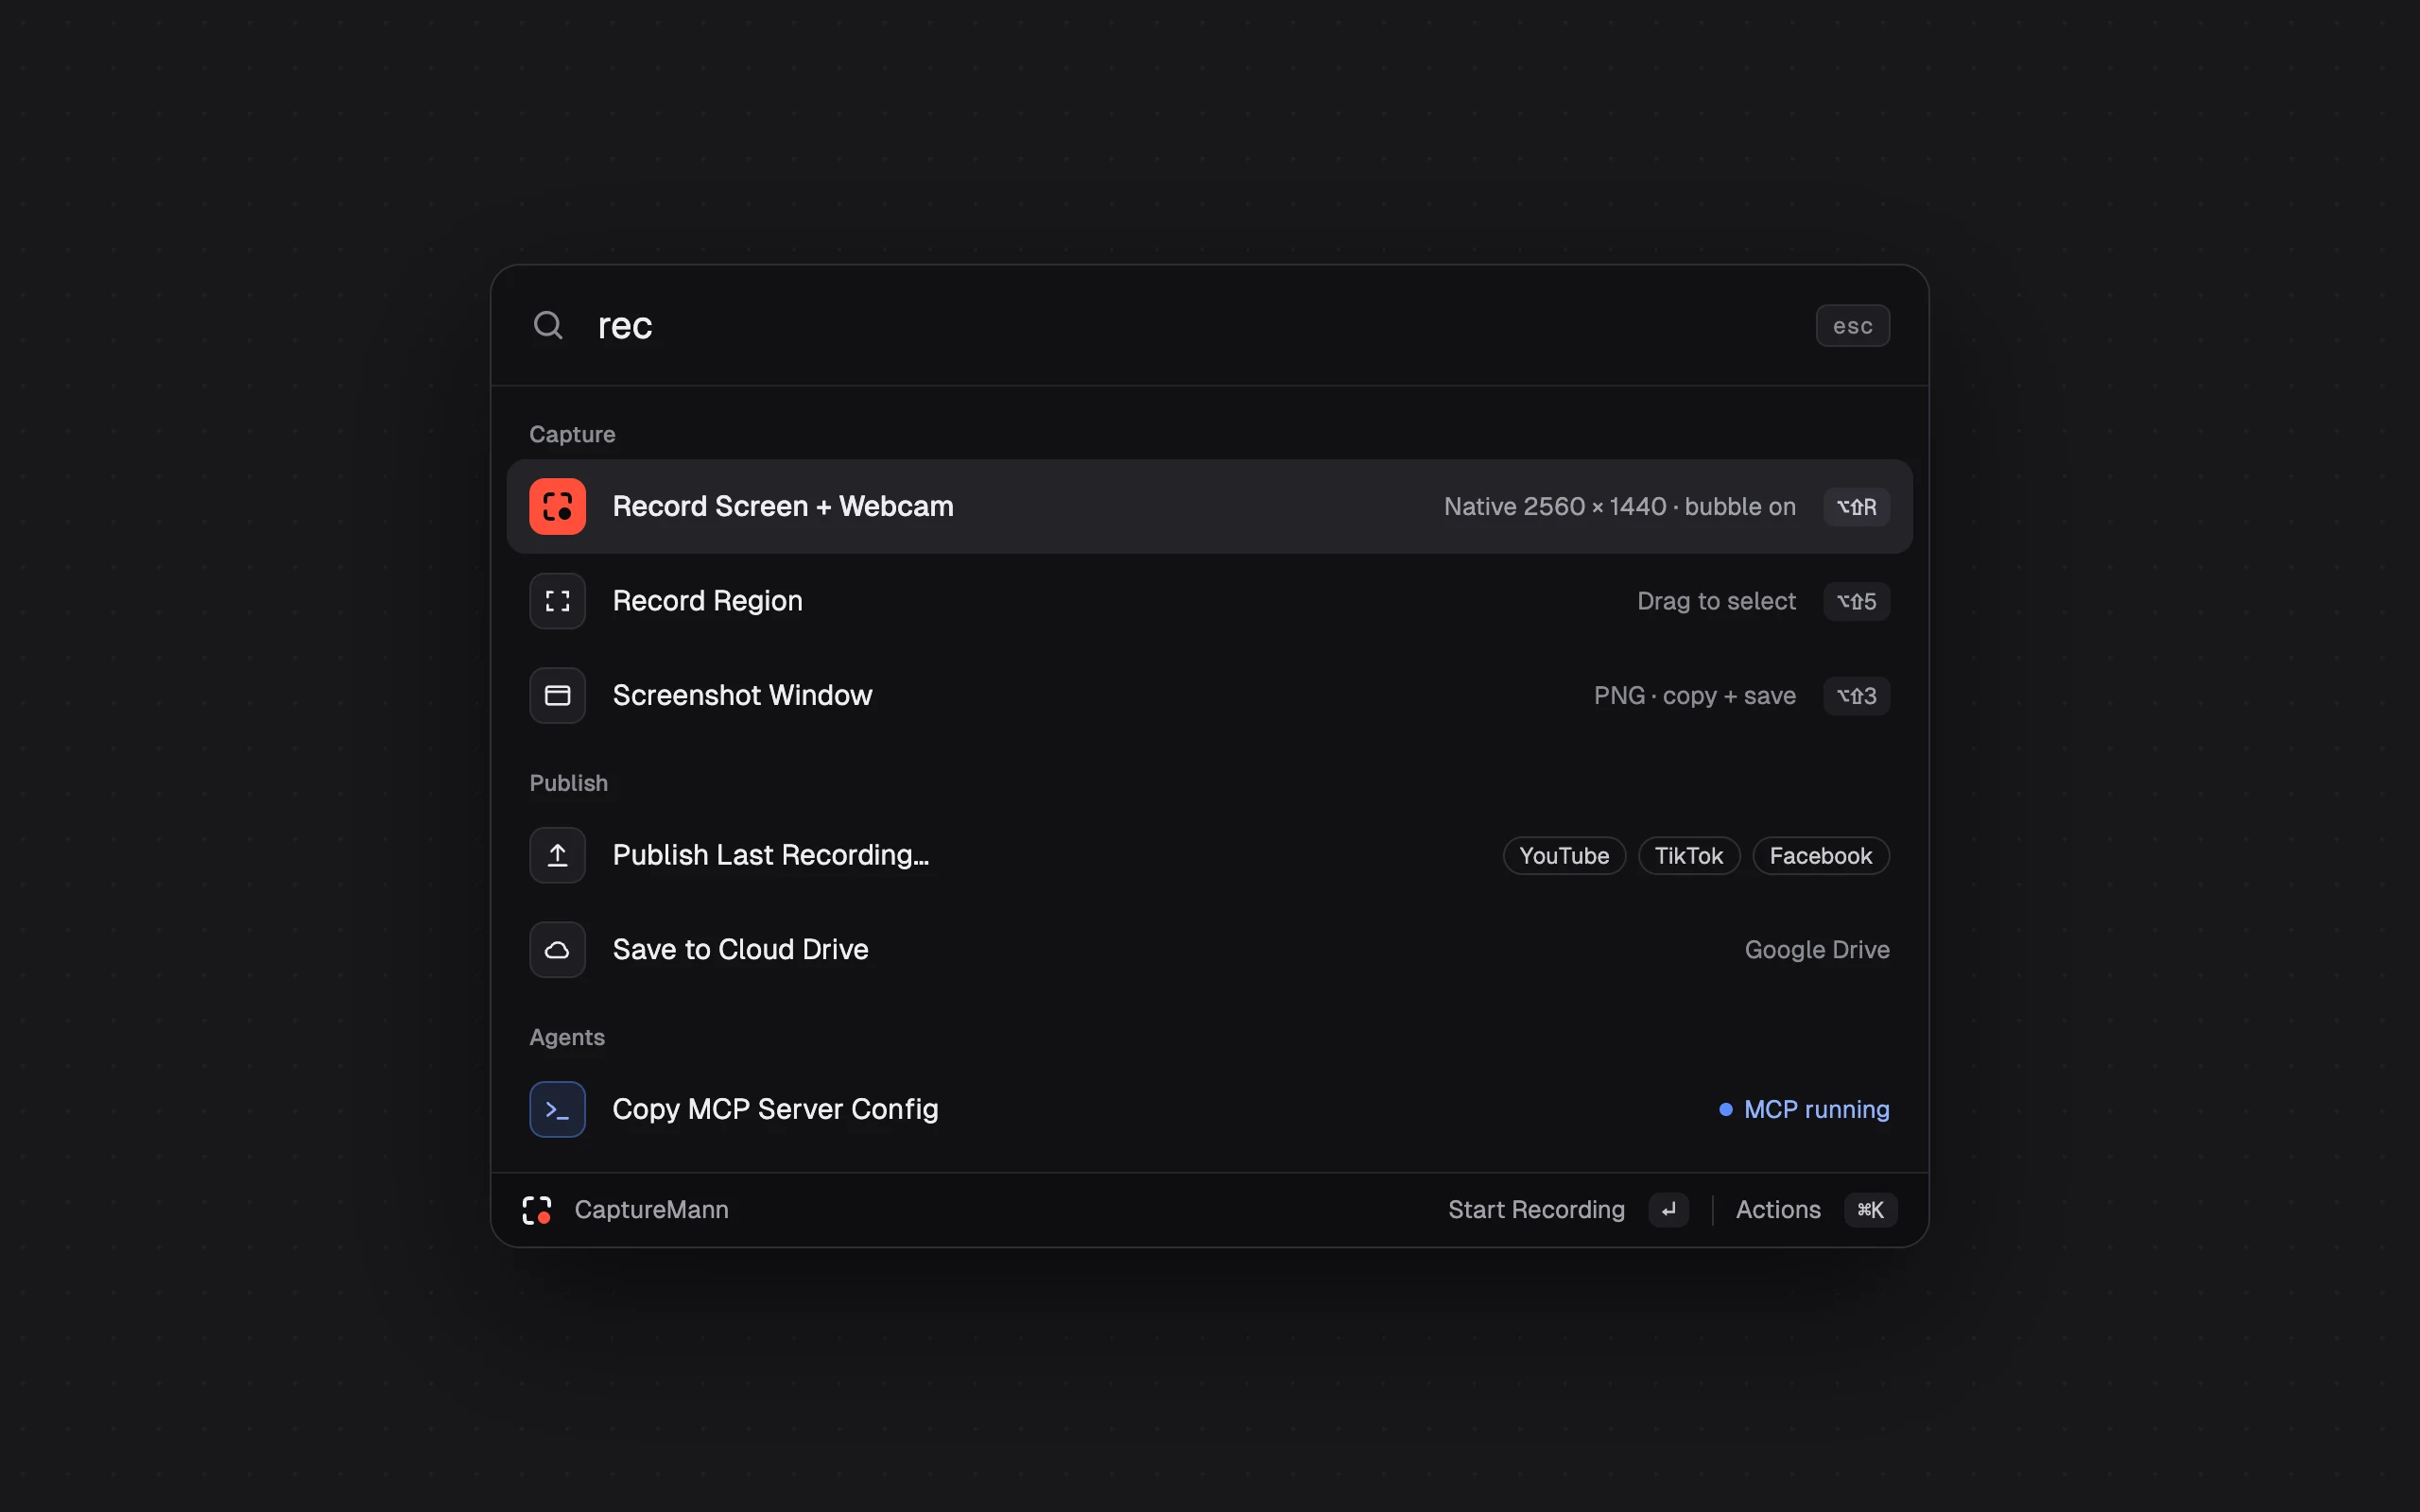2420x1512 pixels.
Task: Click the 'PNG · copy + save' text
Action: point(1694,696)
